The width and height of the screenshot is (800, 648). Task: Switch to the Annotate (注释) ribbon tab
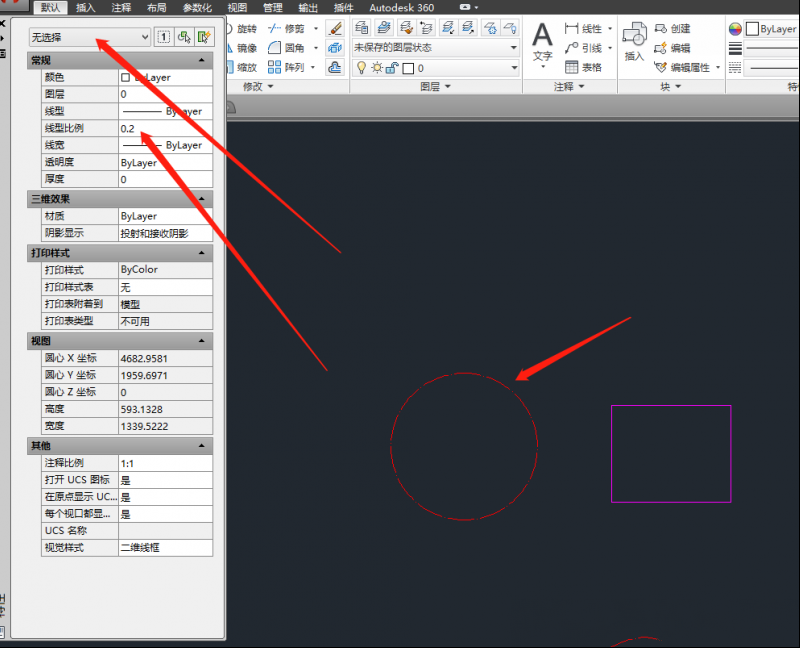coord(121,7)
